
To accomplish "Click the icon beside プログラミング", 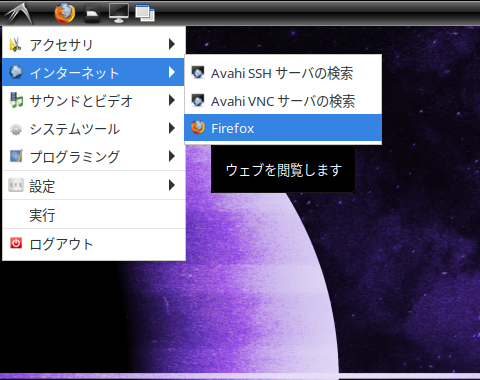I will pos(16,156).
